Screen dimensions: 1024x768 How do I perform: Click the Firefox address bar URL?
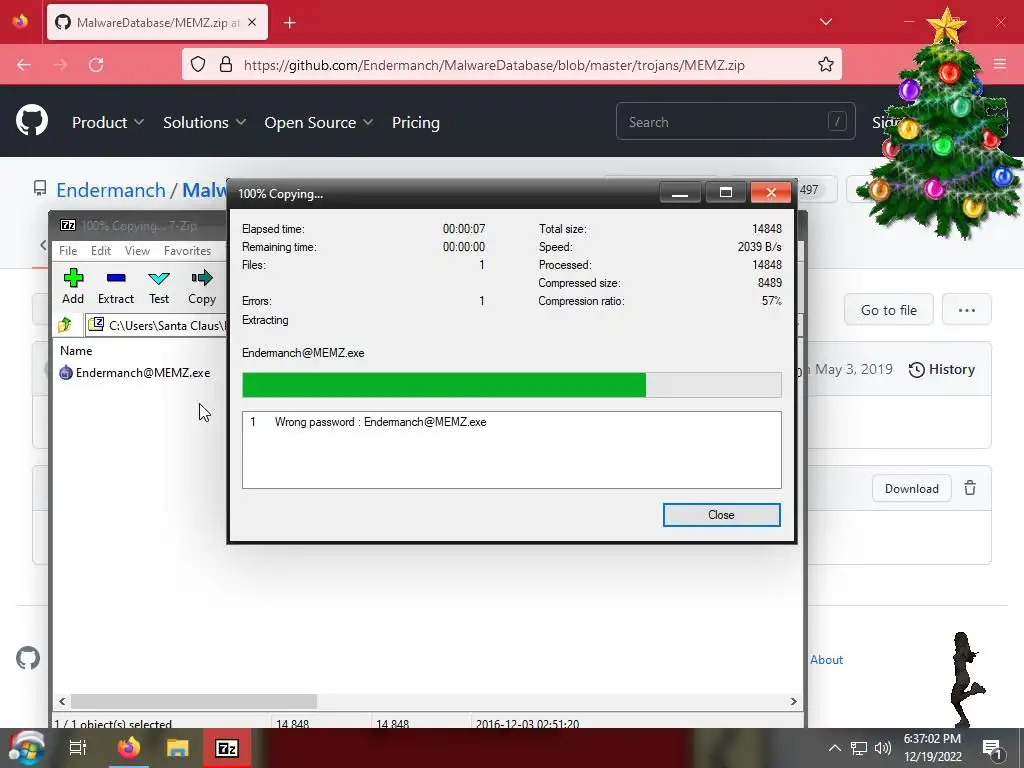click(x=494, y=65)
